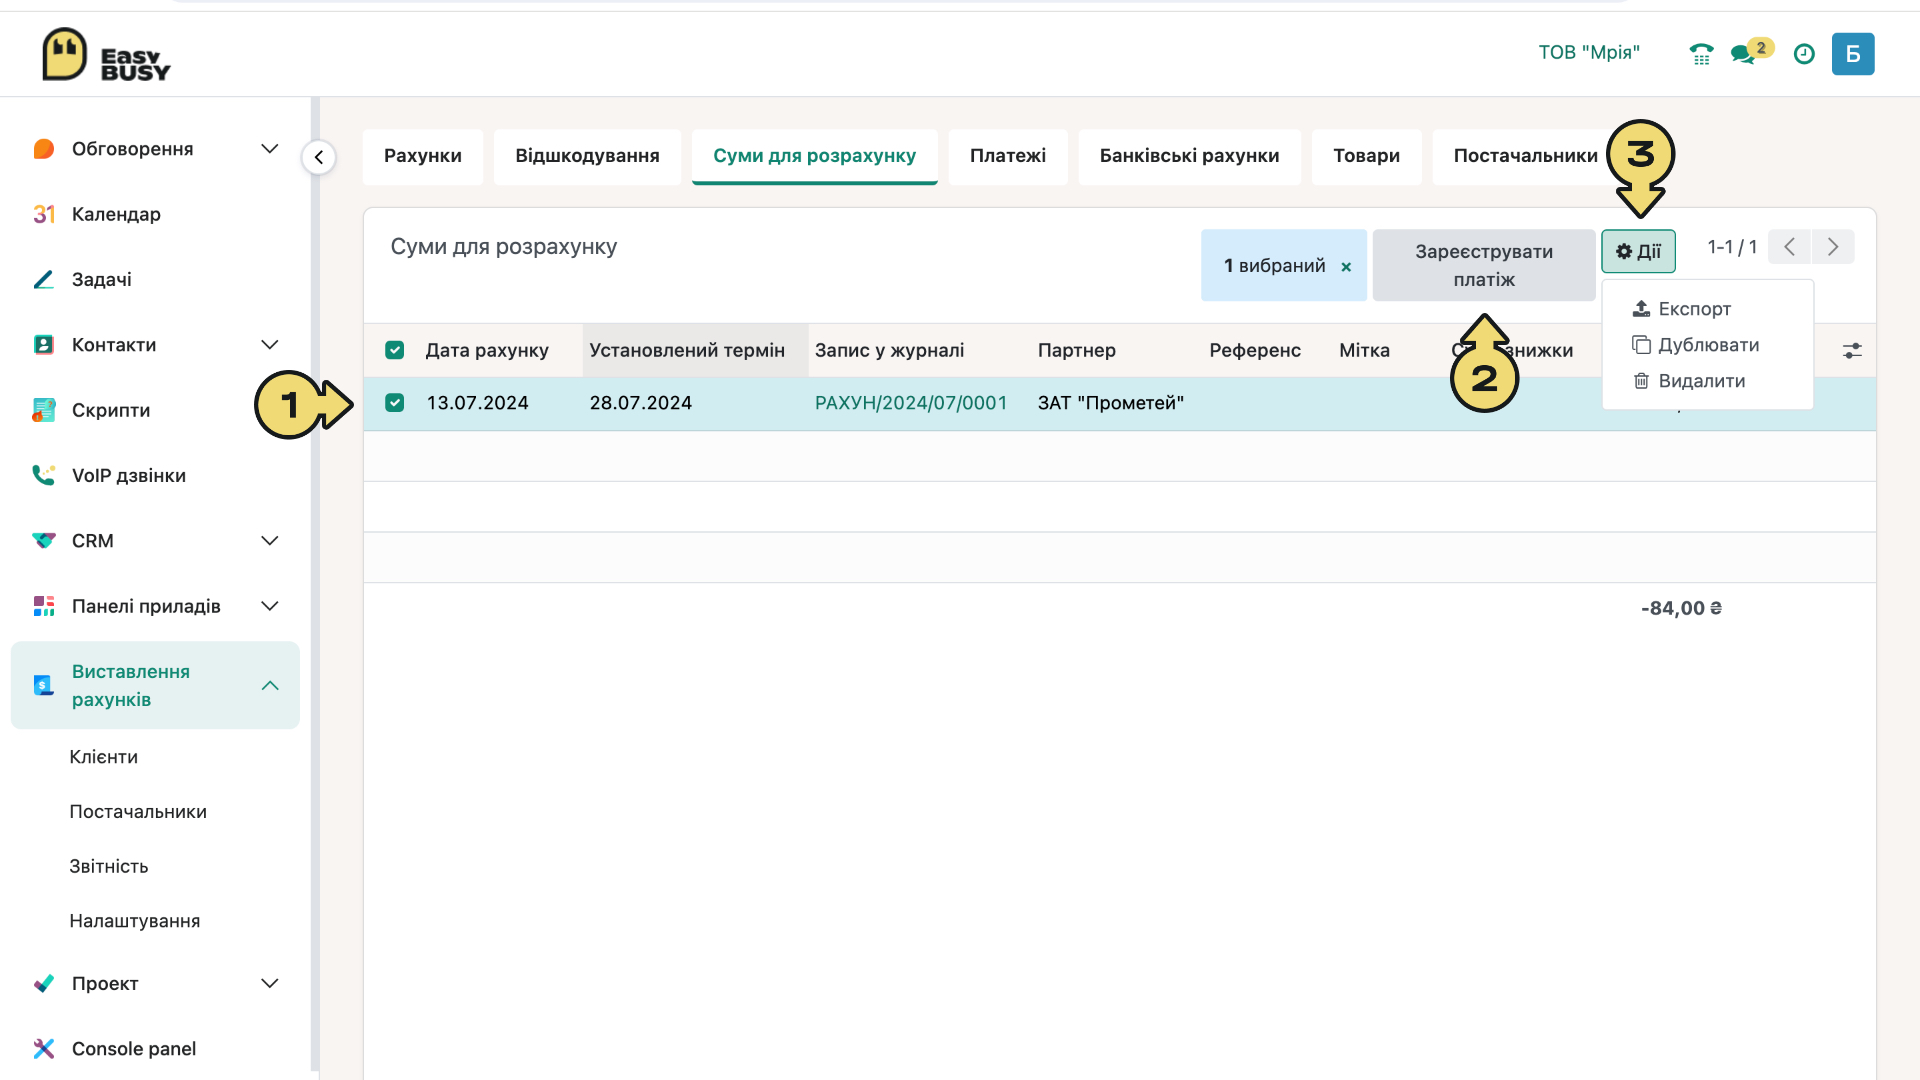The width and height of the screenshot is (1920, 1080).
Task: Click the Задачі pencil icon
Action: [44, 280]
